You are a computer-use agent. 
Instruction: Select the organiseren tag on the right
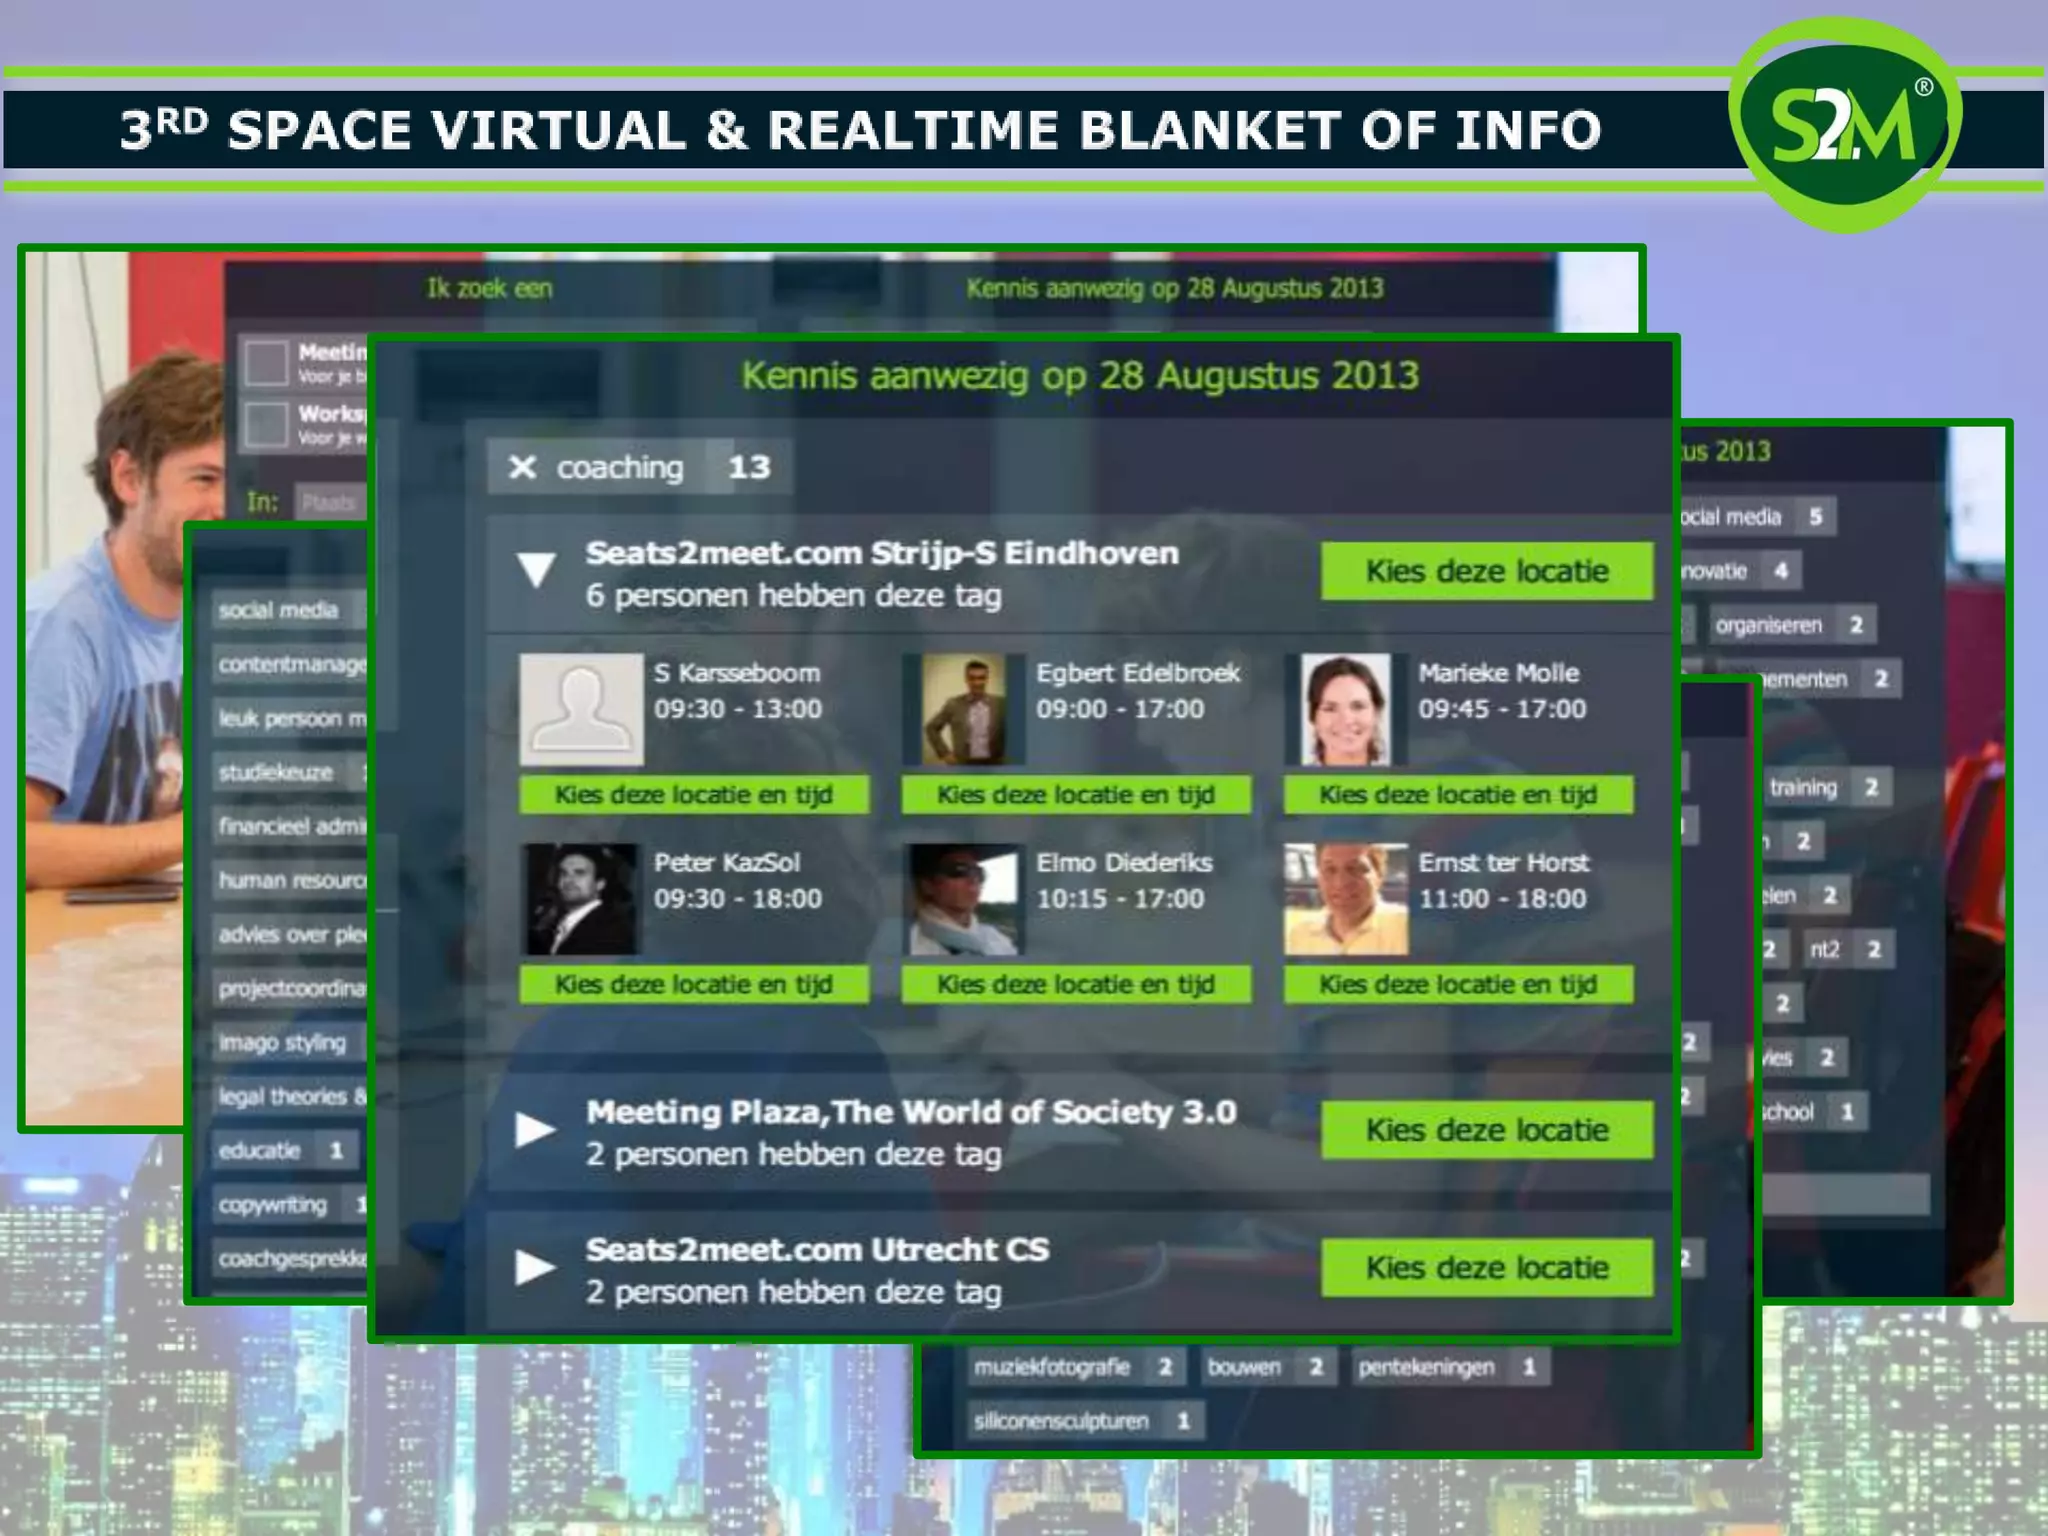pyautogui.click(x=1769, y=625)
